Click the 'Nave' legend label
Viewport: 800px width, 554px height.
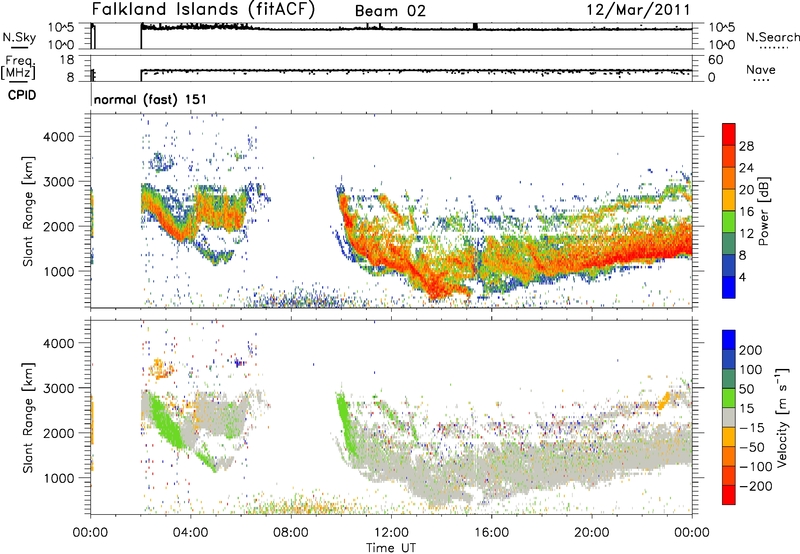click(x=761, y=70)
